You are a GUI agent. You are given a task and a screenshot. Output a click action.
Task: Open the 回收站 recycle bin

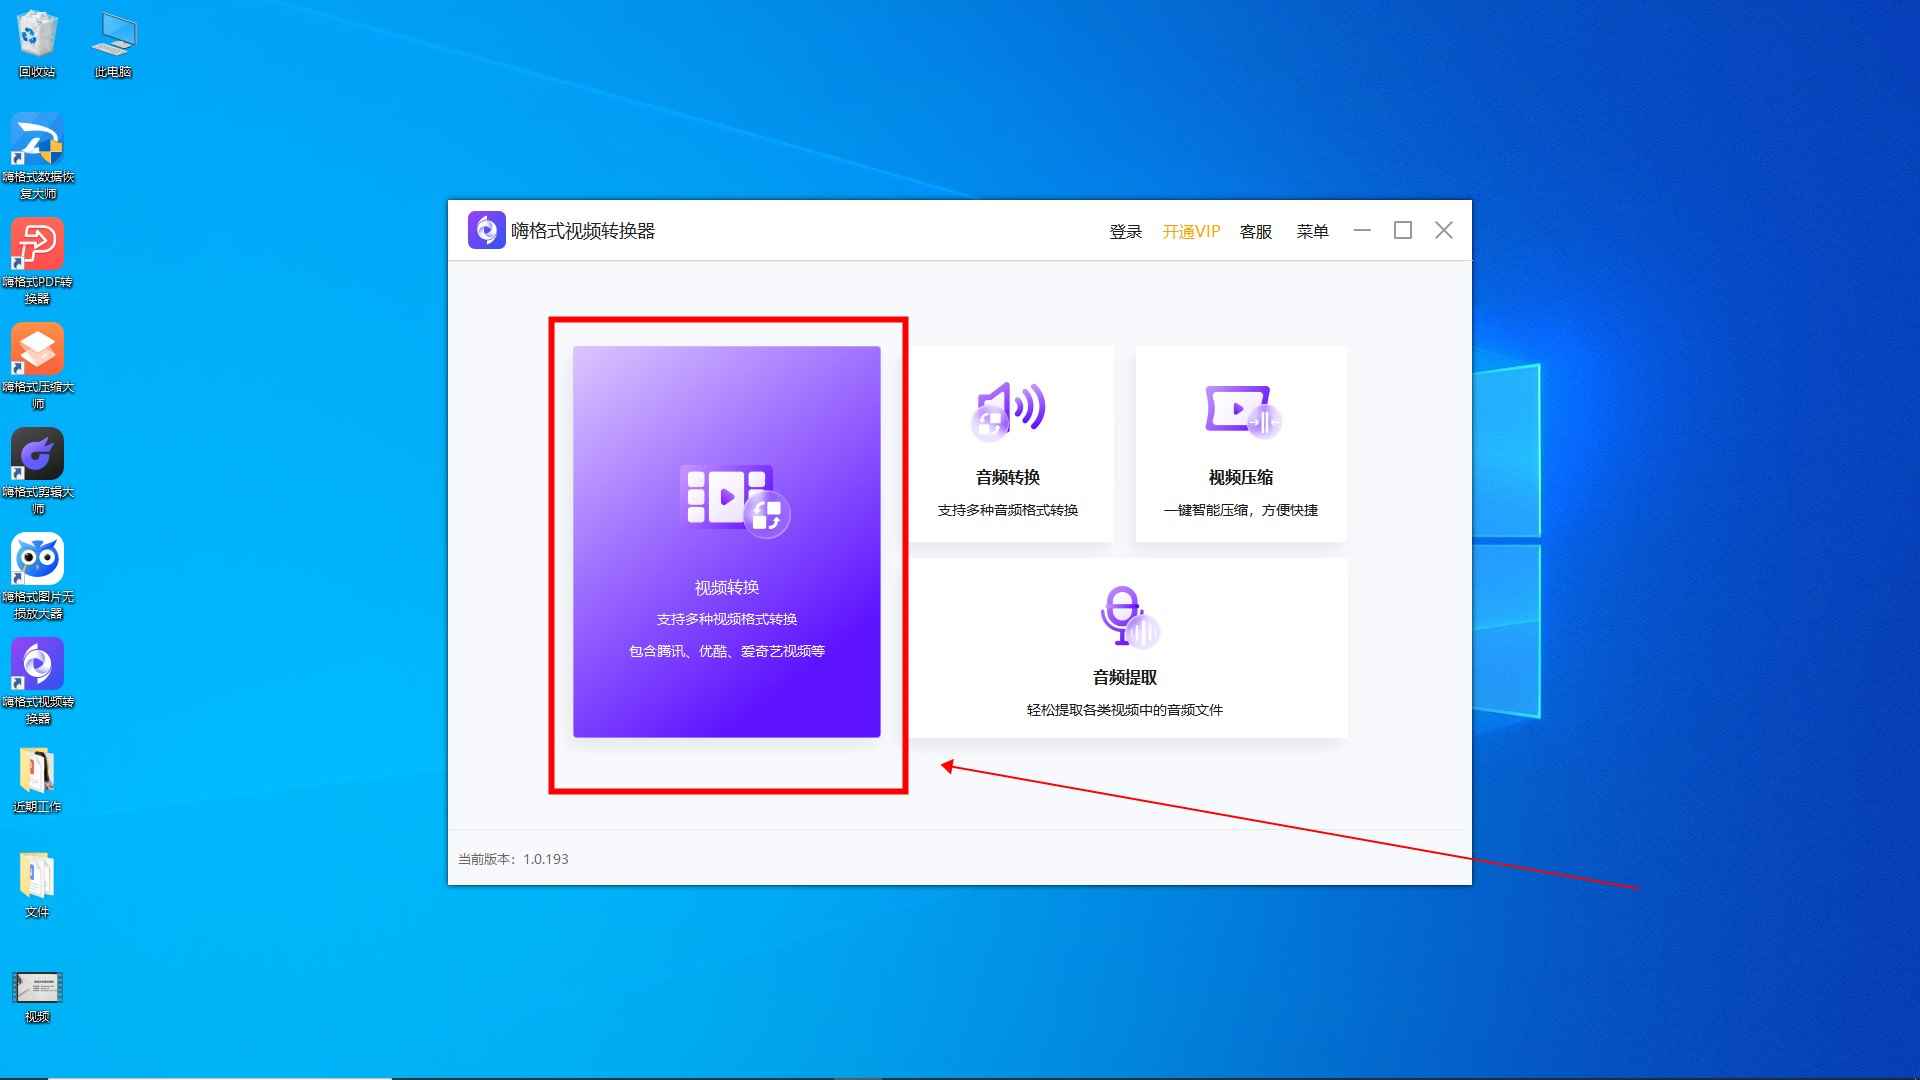click(37, 35)
